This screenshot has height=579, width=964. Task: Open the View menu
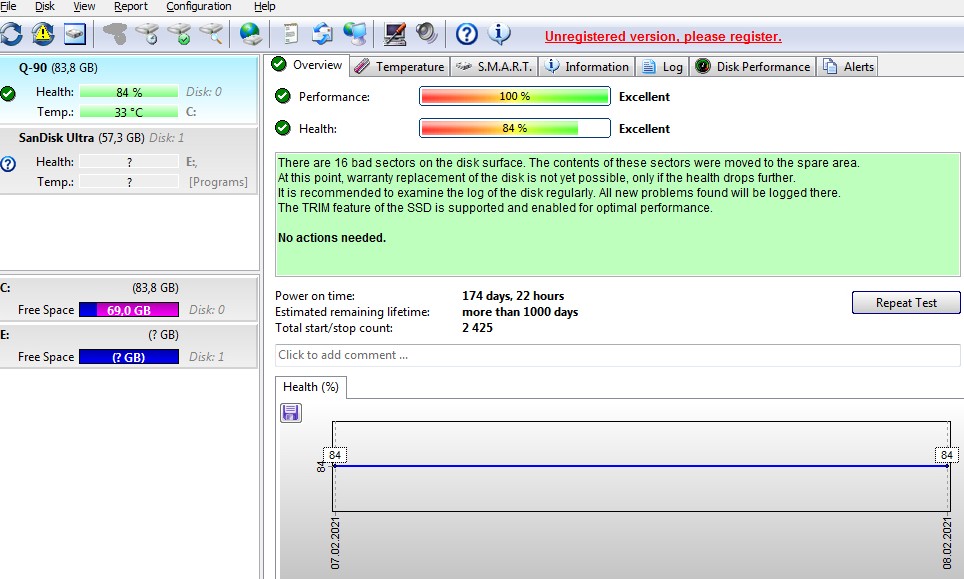(84, 6)
